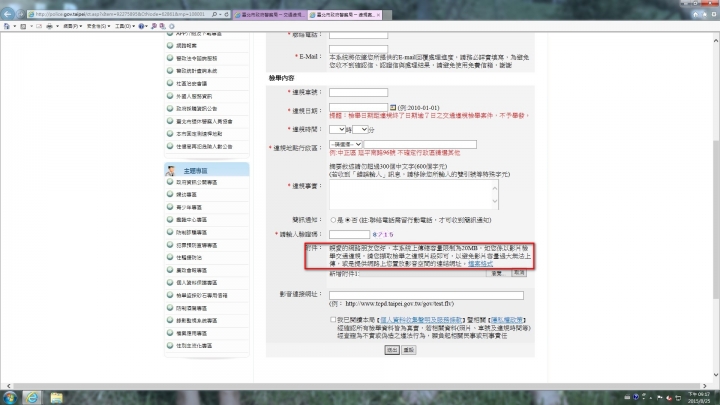Click the Print icon in the command bar
Image resolution: width=720 pixels, height=405 pixels.
click(x=49, y=26)
